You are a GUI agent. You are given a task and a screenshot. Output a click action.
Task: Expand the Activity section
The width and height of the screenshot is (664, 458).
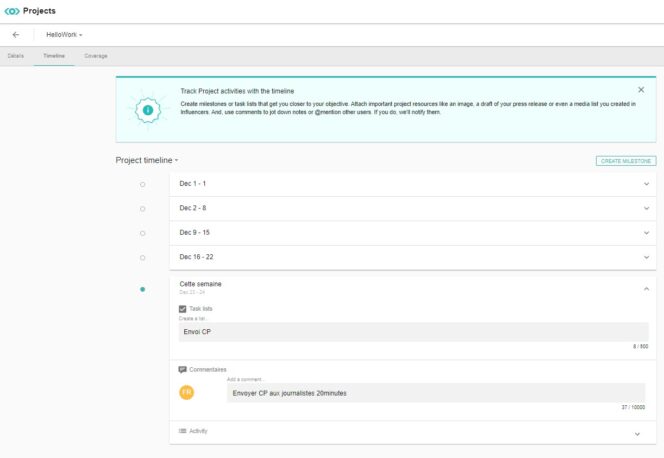point(637,433)
